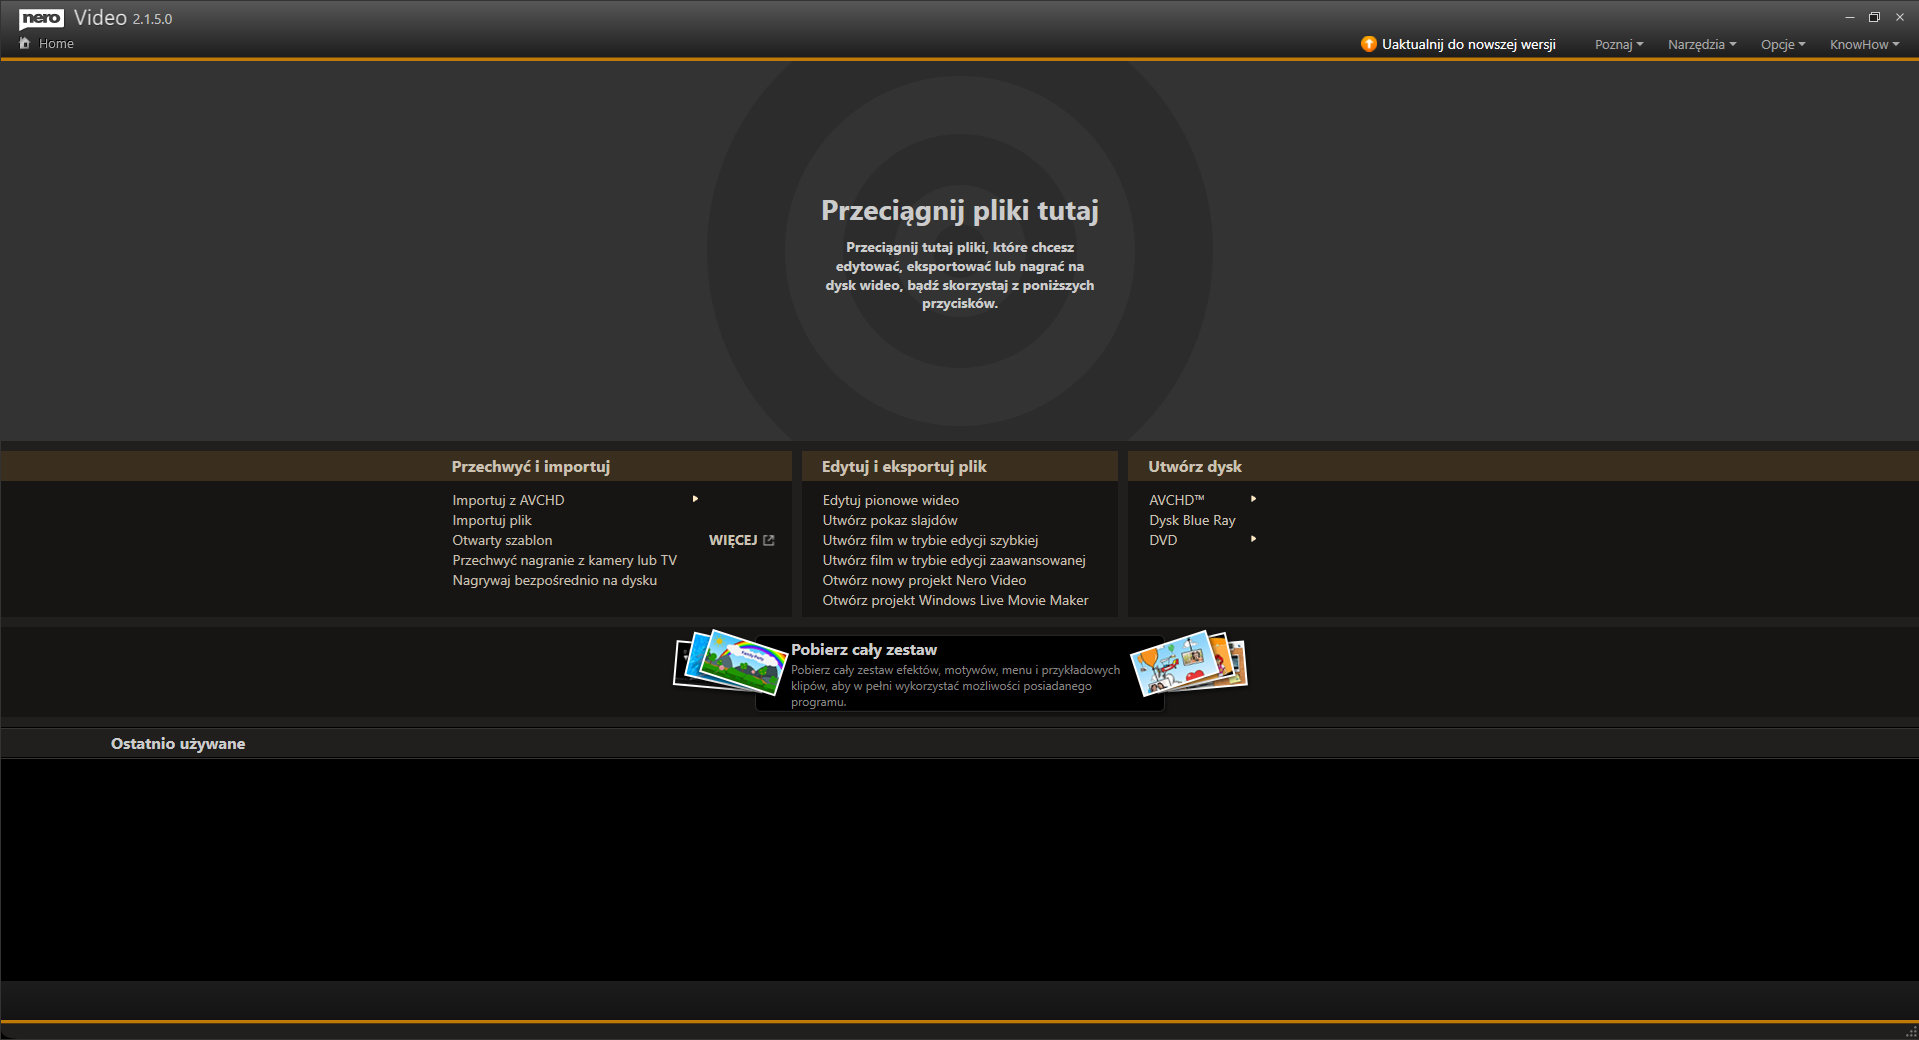
Task: Click the window resize grip corner
Action: pos(1911,1032)
